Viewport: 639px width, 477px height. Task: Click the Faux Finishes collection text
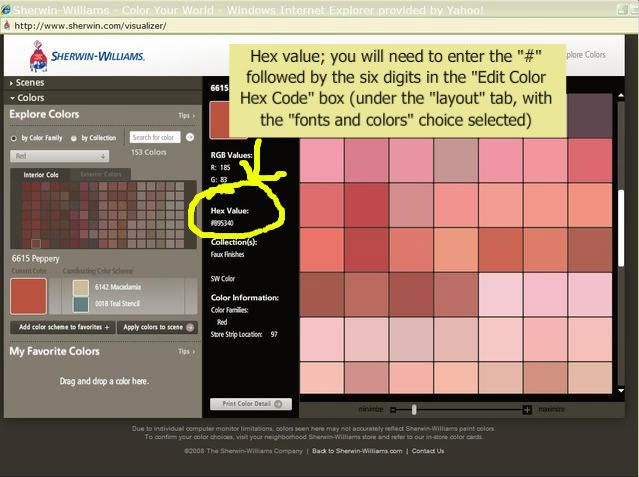[227, 254]
